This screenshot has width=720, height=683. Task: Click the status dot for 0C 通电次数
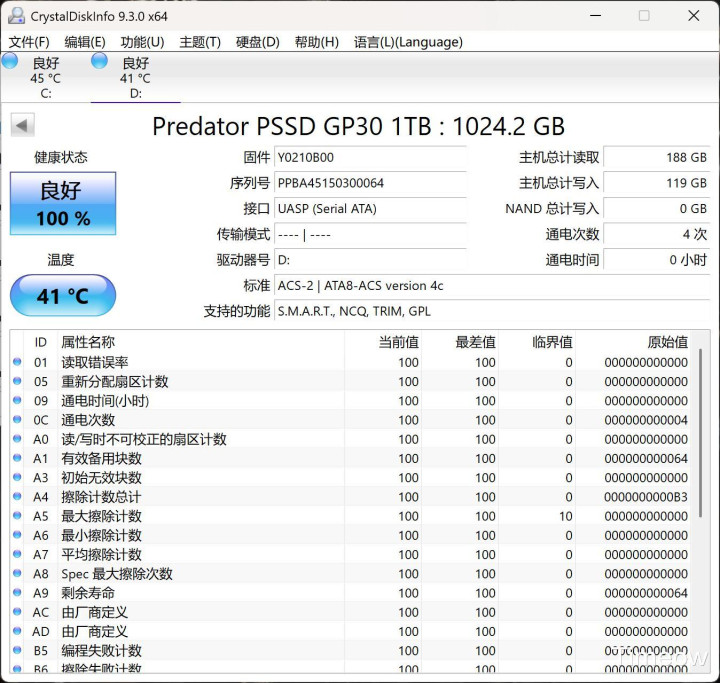pyautogui.click(x=17, y=420)
